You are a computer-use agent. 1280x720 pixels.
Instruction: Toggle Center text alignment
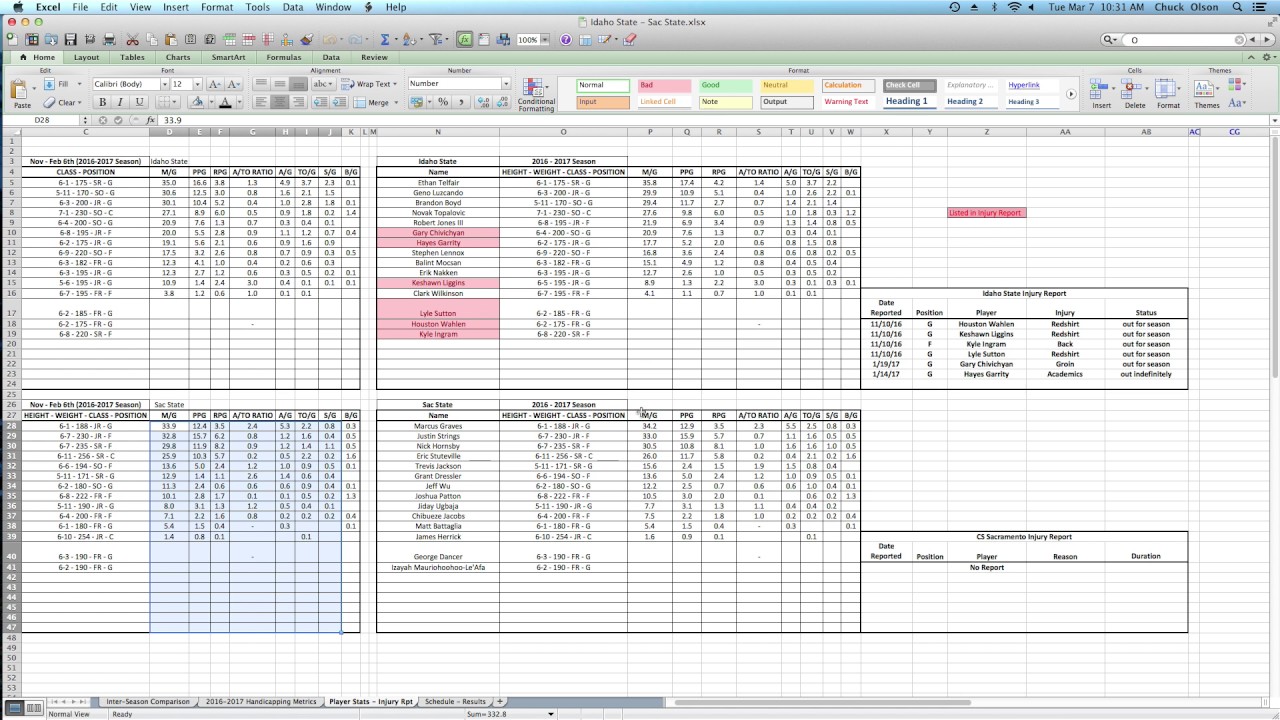click(279, 102)
